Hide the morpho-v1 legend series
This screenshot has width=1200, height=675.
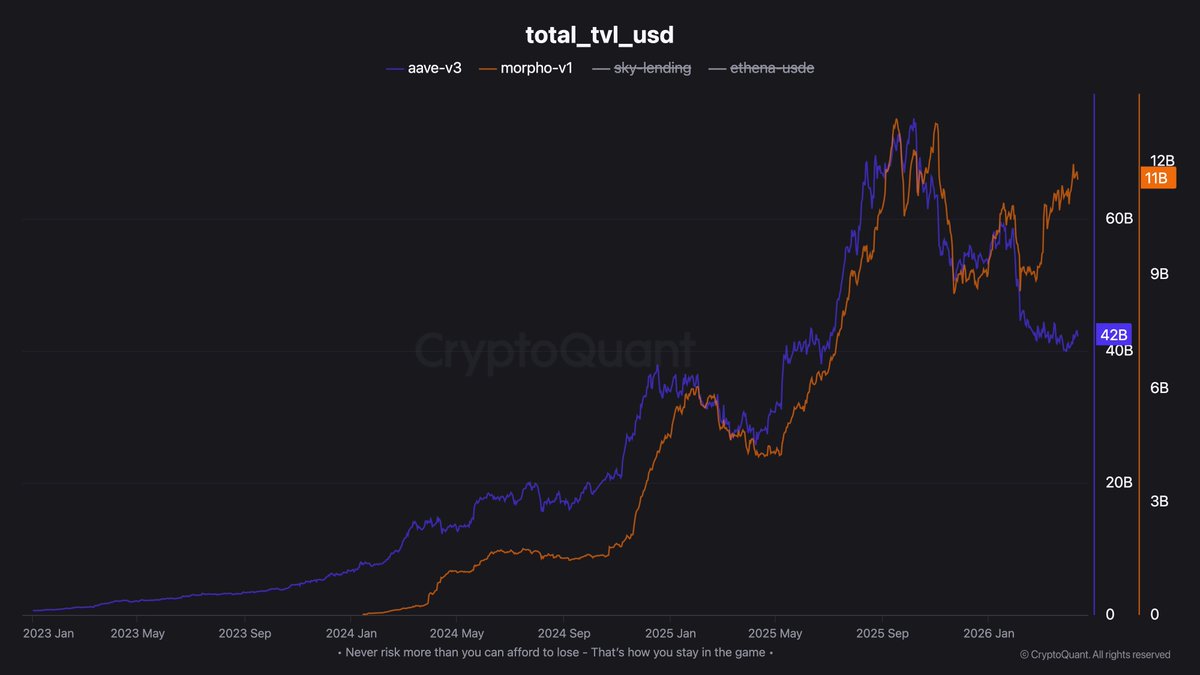pyautogui.click(x=526, y=68)
